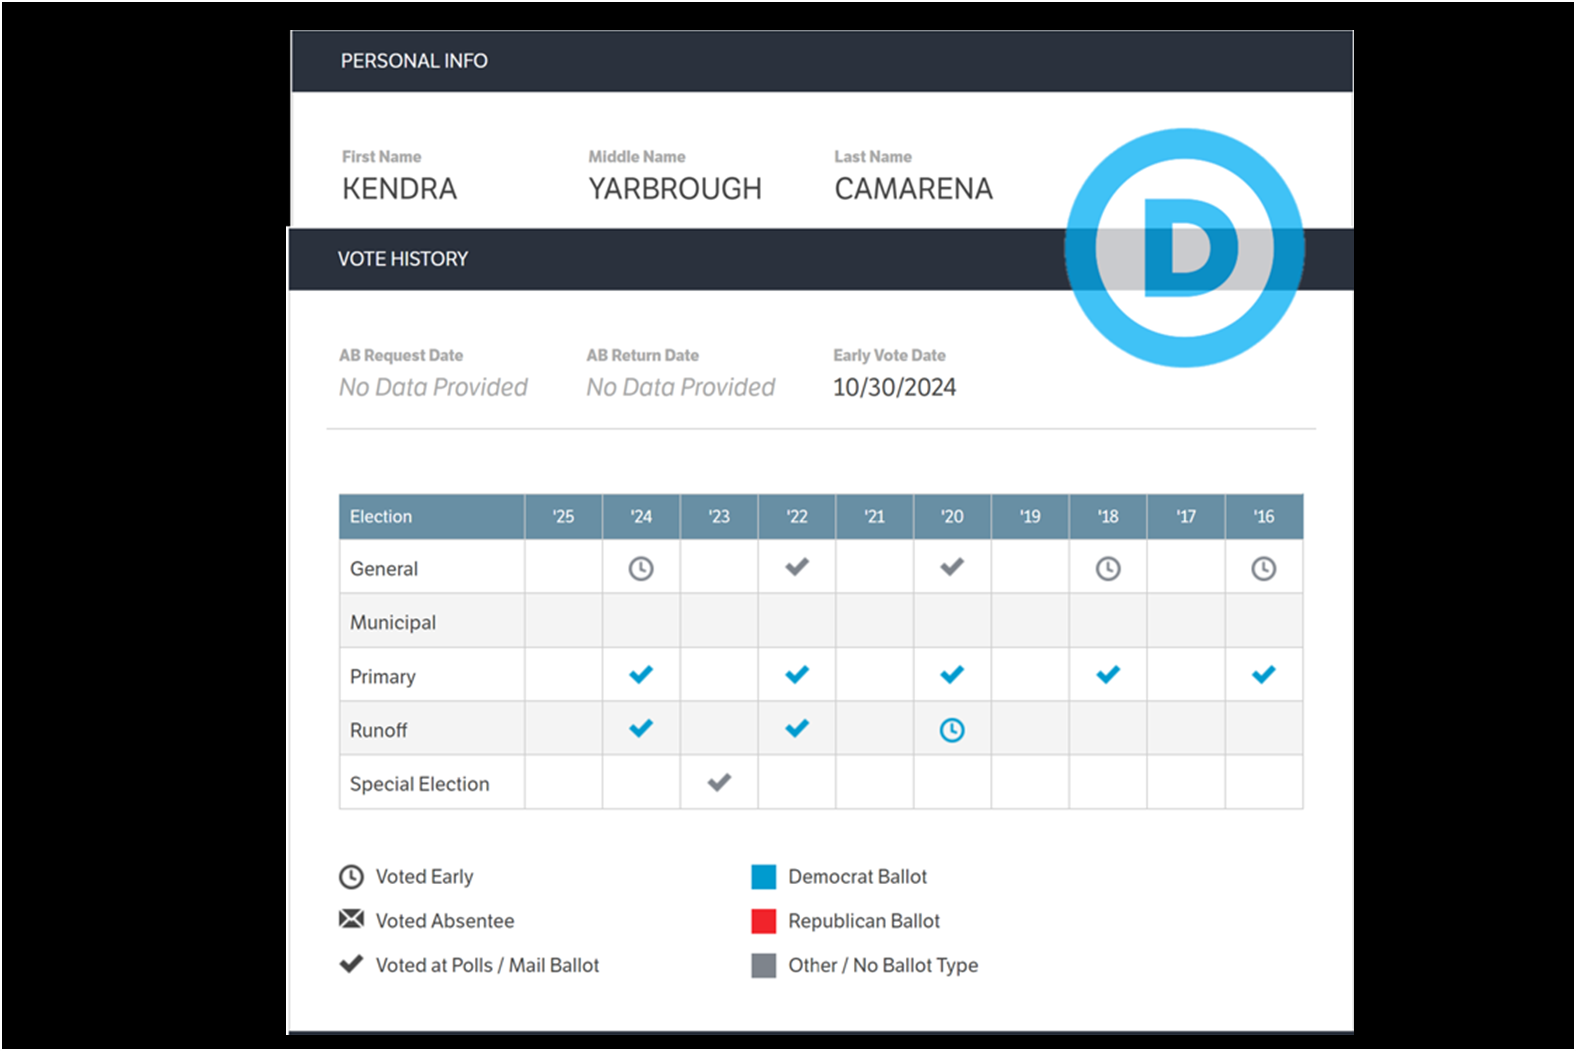Click the AB Request Date value
Image resolution: width=1576 pixels, height=1051 pixels.
click(x=433, y=387)
